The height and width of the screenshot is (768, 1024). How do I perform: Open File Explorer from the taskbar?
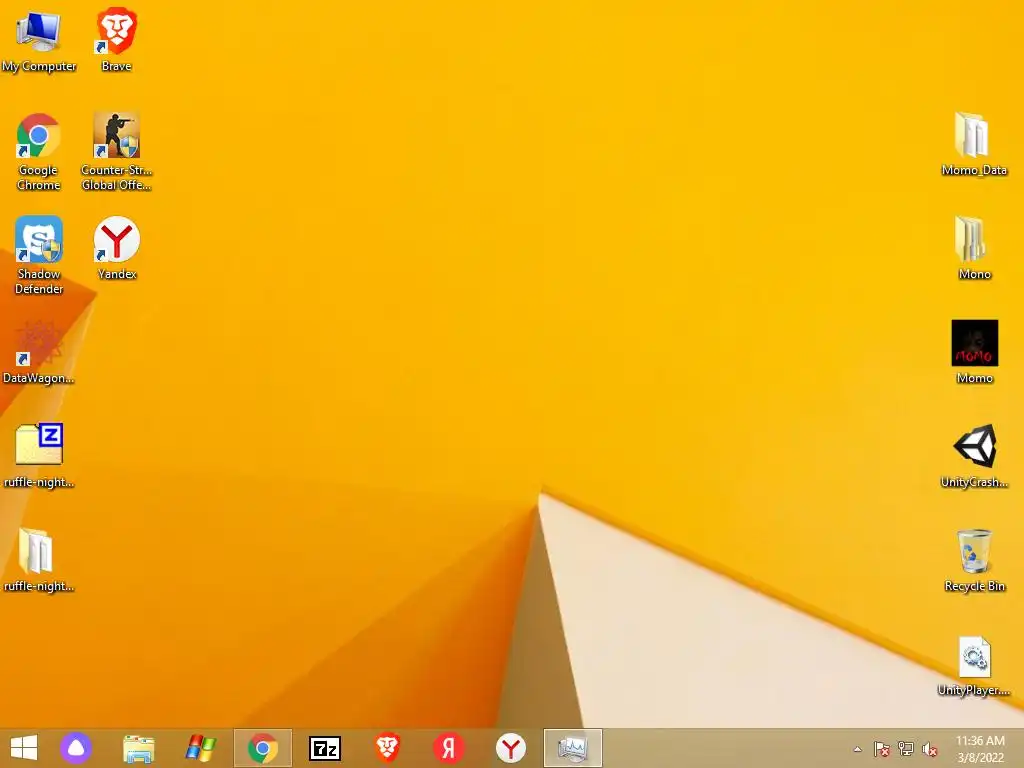click(x=138, y=748)
